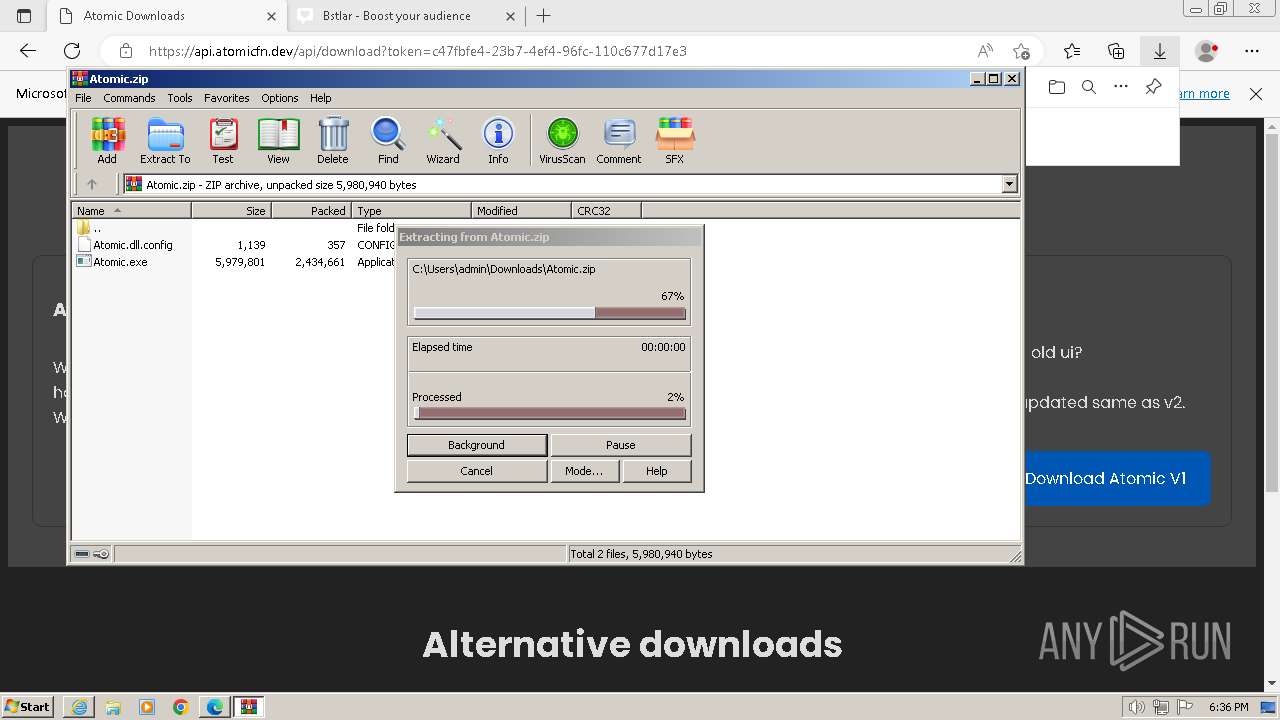Refresh the browser page

pyautogui.click(x=72, y=51)
